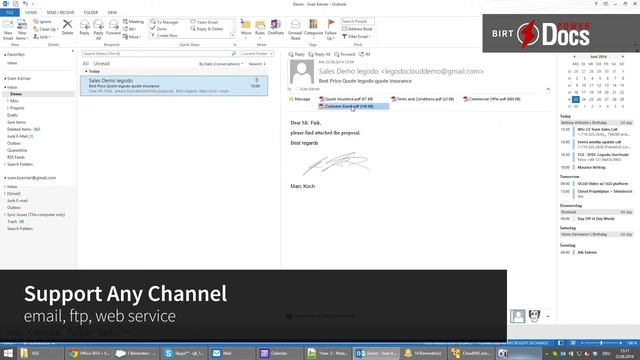Screen dimensions: 640x360
Task: Click IM button in reading pane
Action: [364, 54]
